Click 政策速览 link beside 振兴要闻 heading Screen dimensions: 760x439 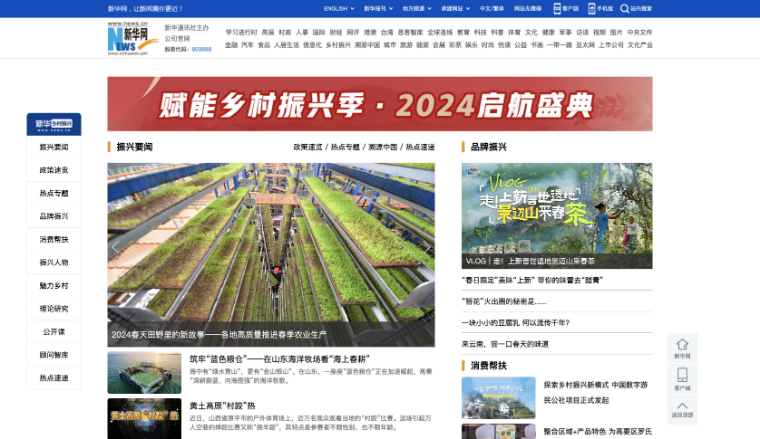[308, 147]
